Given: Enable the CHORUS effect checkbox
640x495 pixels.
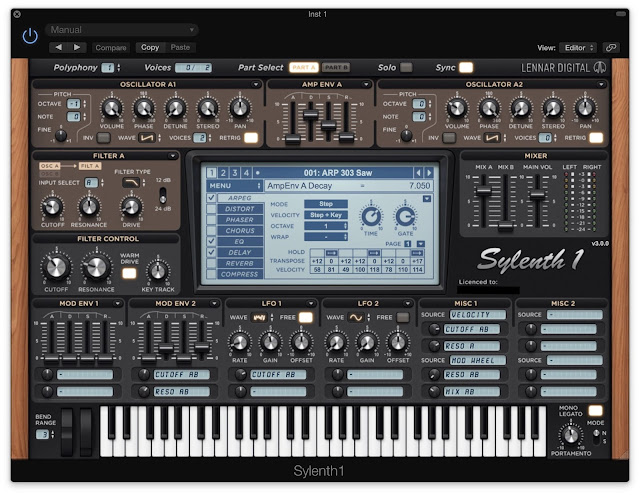Looking at the screenshot, I should 211,231.
